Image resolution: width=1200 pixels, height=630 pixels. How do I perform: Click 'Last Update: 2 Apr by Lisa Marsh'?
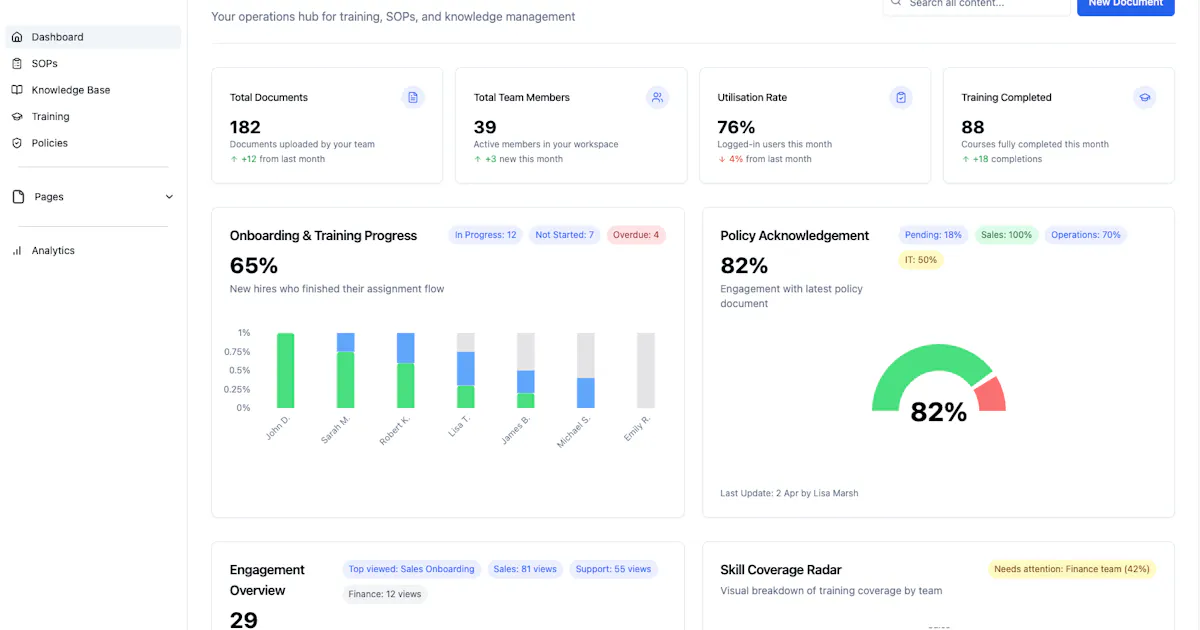pos(789,493)
